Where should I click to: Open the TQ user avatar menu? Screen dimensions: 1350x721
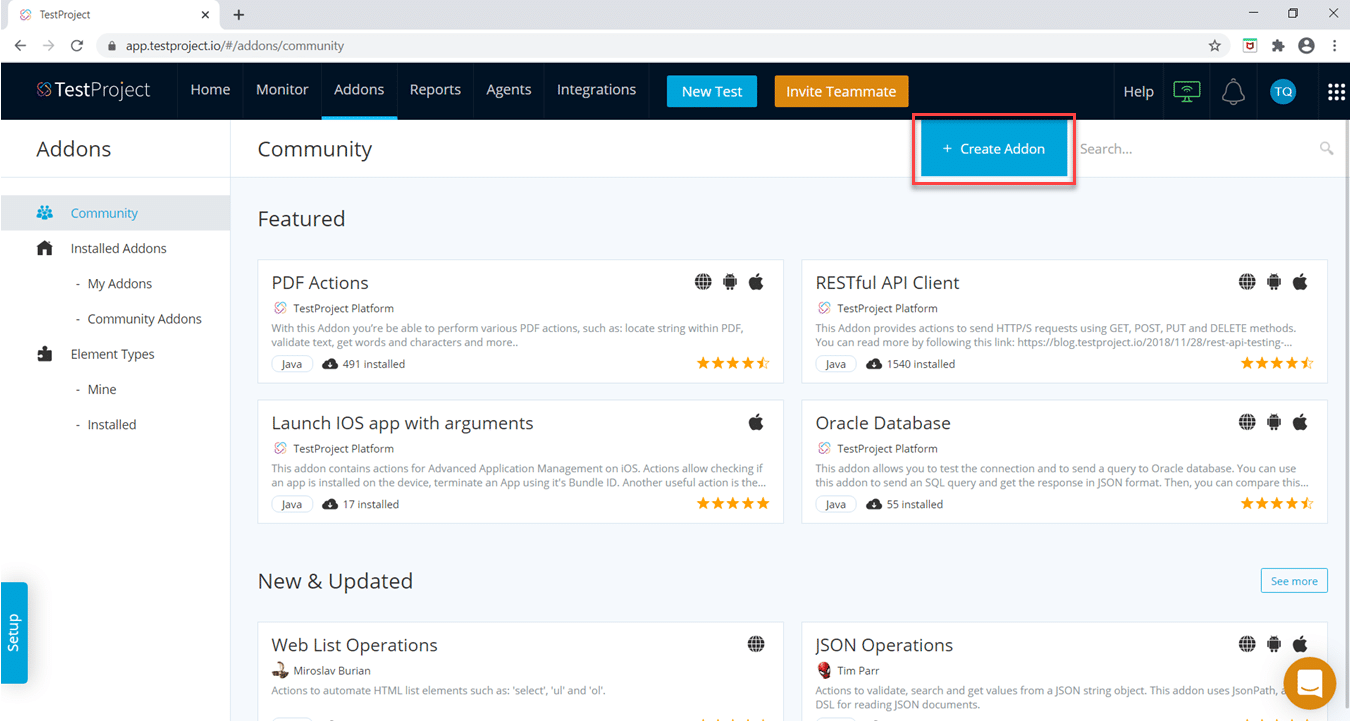(x=1283, y=91)
